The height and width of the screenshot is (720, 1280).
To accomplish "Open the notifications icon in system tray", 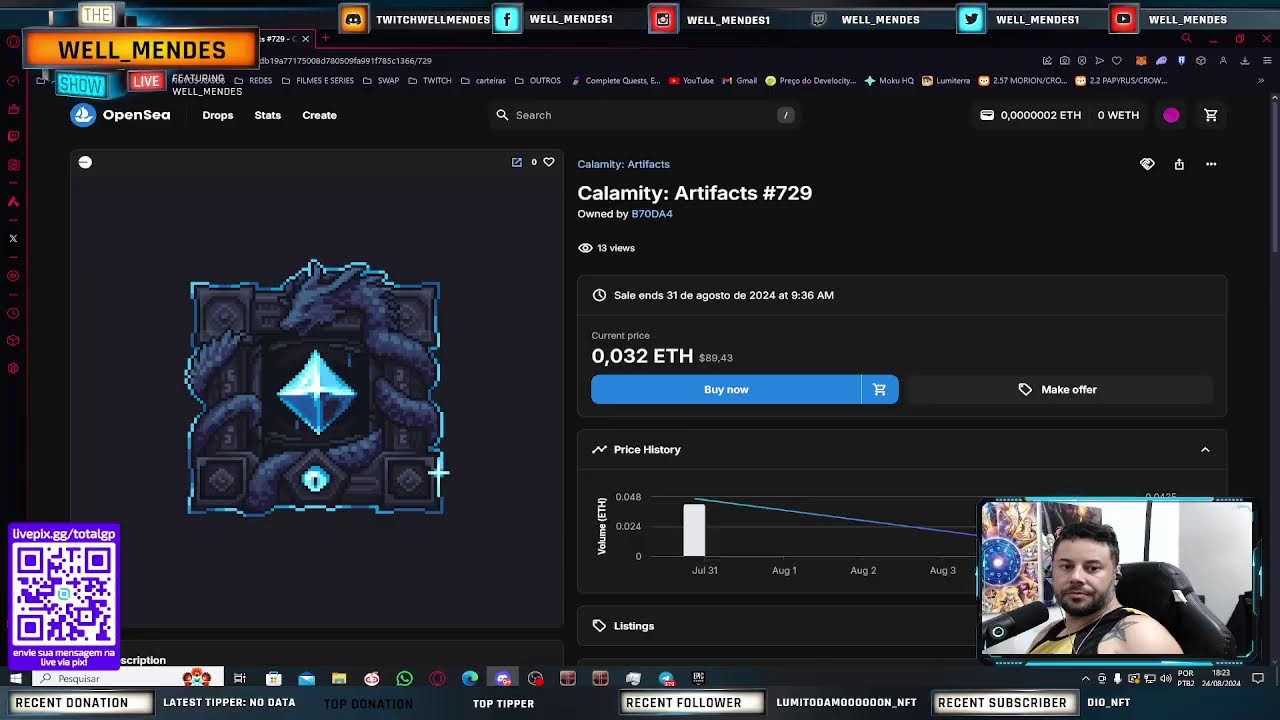I will coord(1258,678).
